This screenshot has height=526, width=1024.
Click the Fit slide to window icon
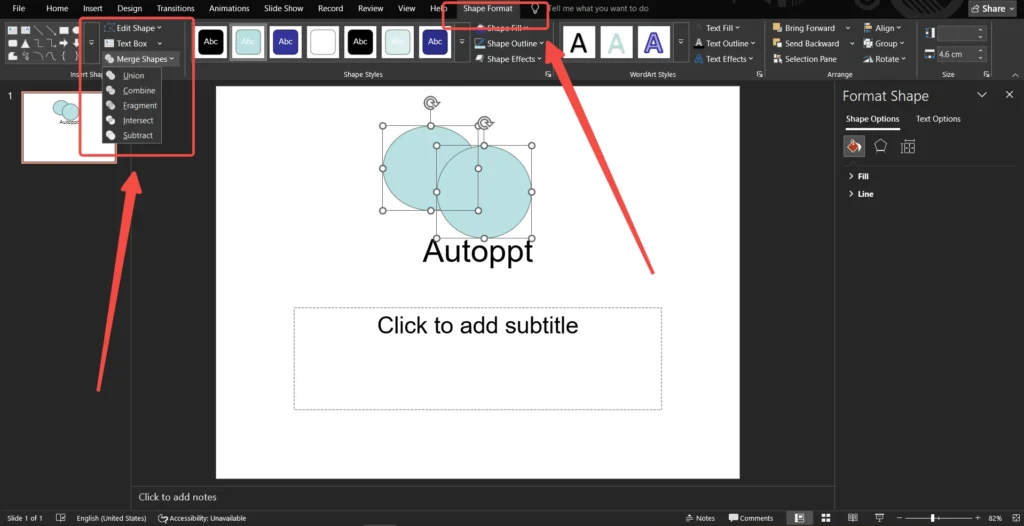click(1014, 518)
